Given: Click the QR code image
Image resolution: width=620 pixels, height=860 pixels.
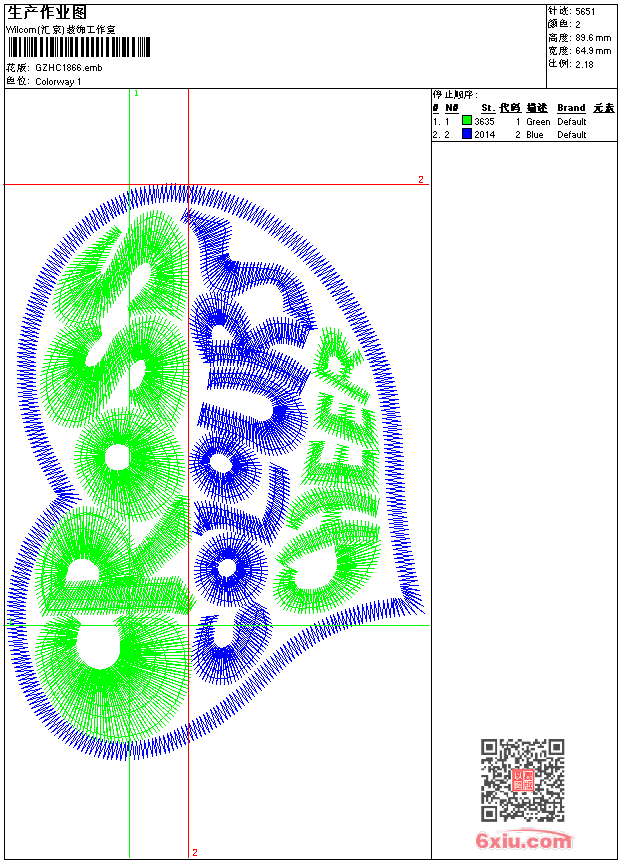Looking at the screenshot, I should tap(522, 780).
